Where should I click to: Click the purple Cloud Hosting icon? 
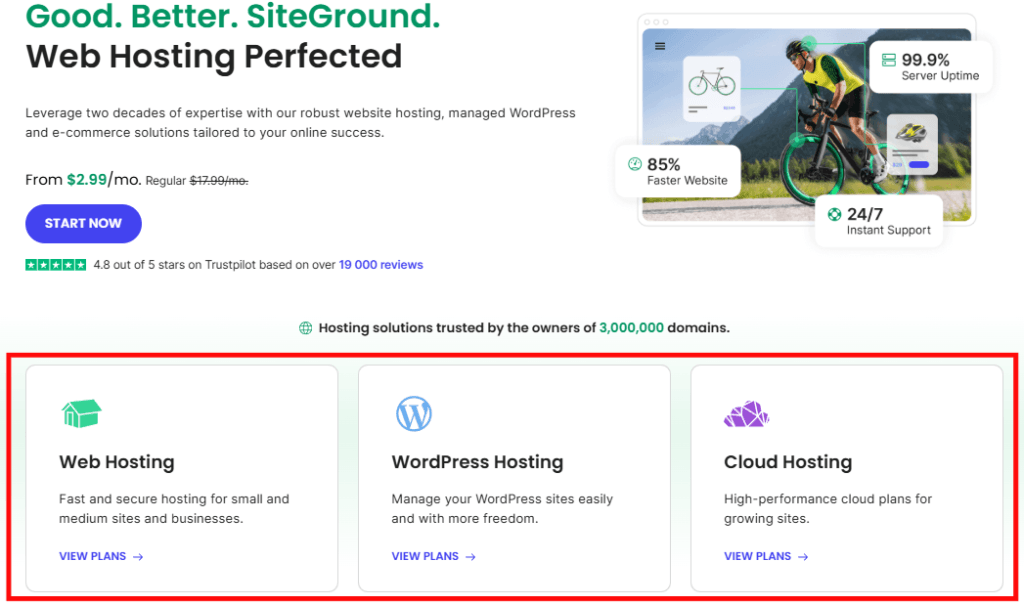(746, 413)
